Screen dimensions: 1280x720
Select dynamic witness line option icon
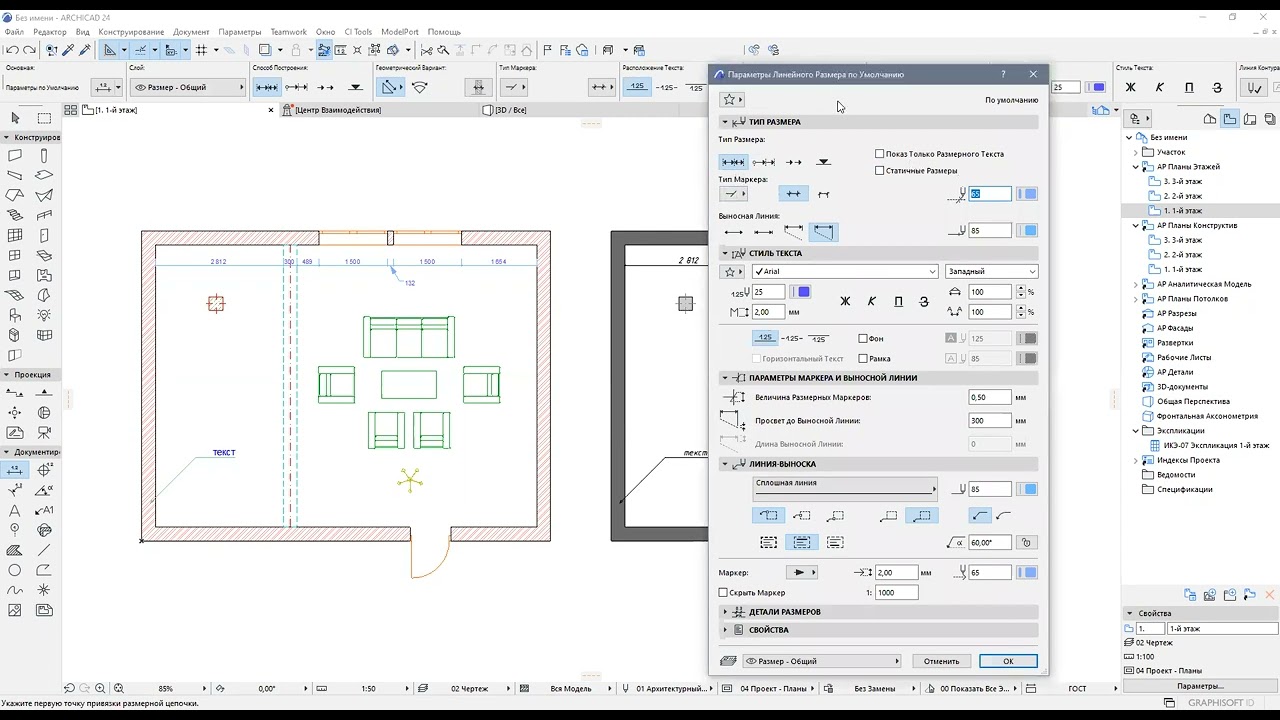pos(823,232)
